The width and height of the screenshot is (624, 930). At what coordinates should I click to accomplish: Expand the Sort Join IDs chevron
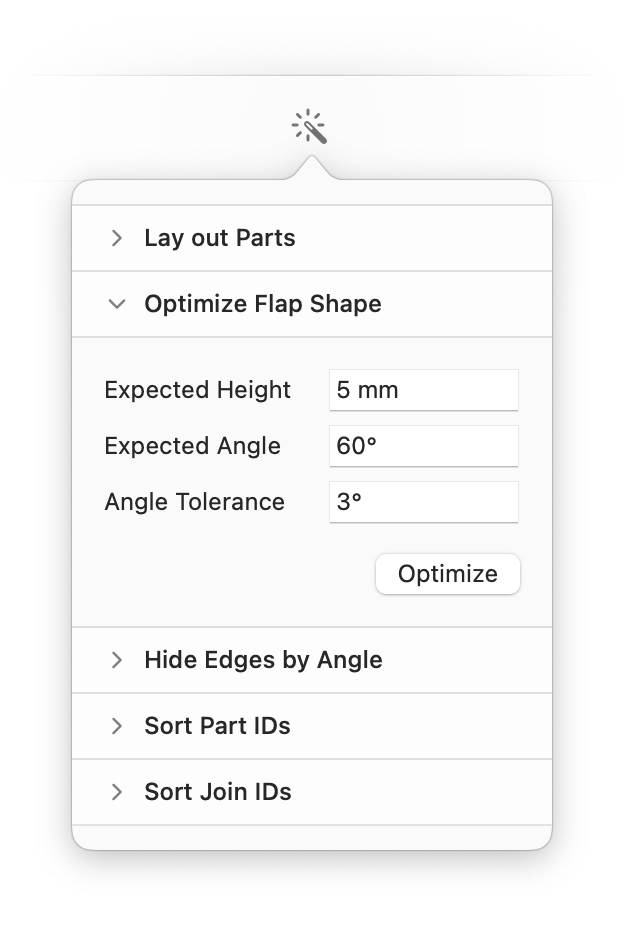(x=117, y=792)
